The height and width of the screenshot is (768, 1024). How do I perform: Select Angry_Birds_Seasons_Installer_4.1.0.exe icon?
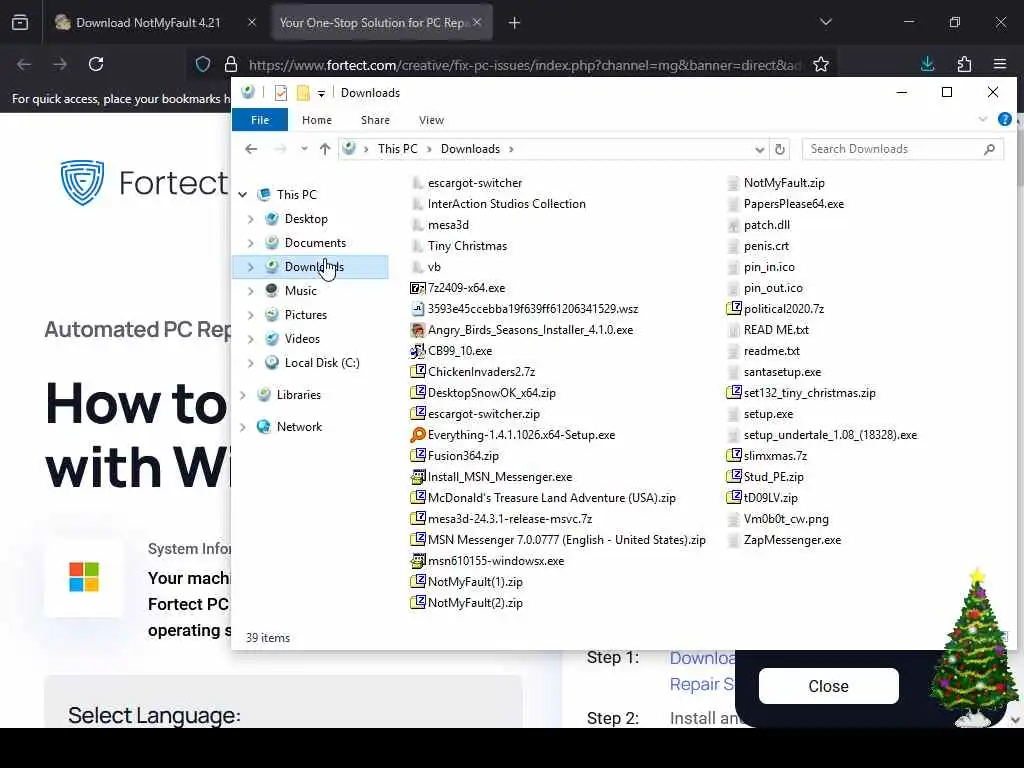pyautogui.click(x=417, y=330)
